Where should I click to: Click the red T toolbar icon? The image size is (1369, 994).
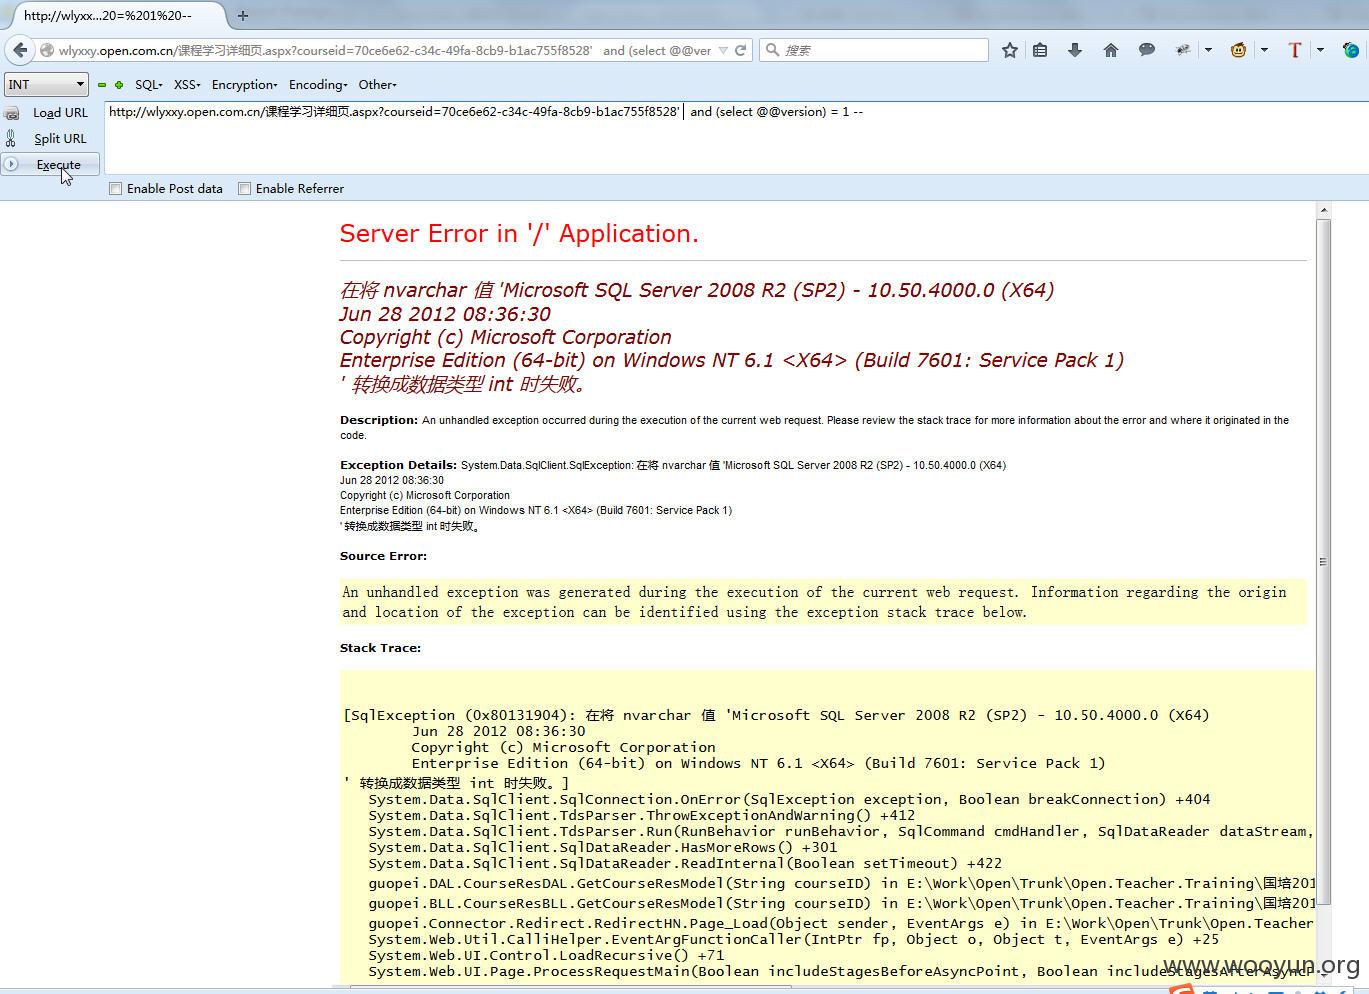[1295, 50]
